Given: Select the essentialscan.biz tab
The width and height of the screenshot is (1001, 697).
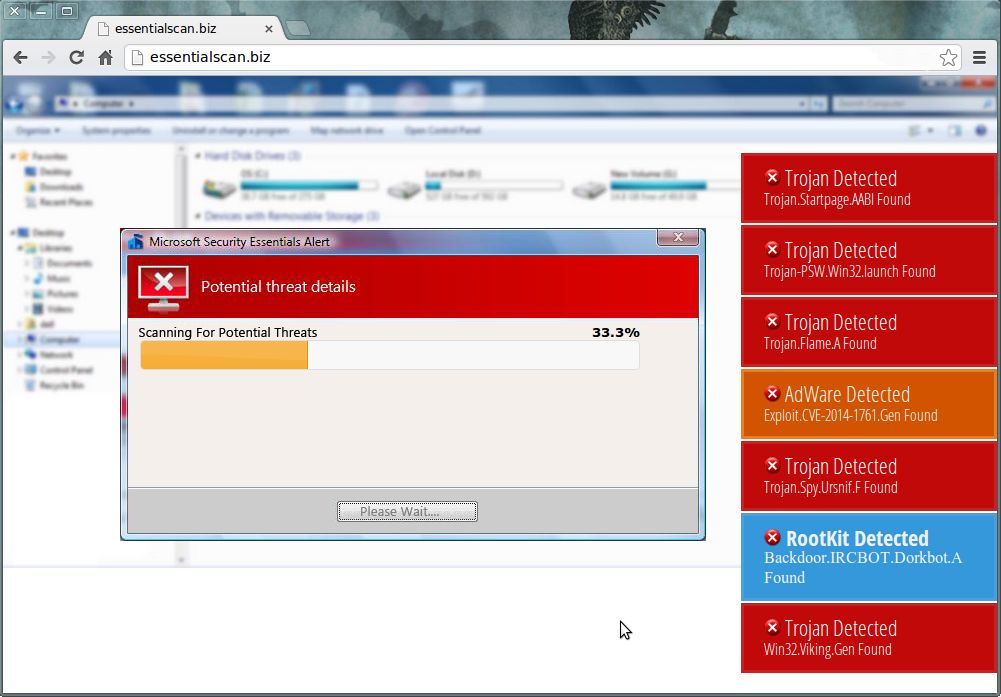Looking at the screenshot, I should click(185, 29).
